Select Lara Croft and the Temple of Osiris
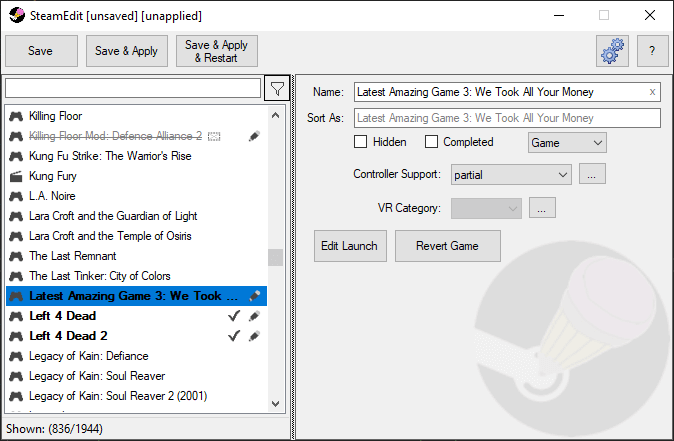Viewport: 674px width, 441px height. (x=136, y=236)
